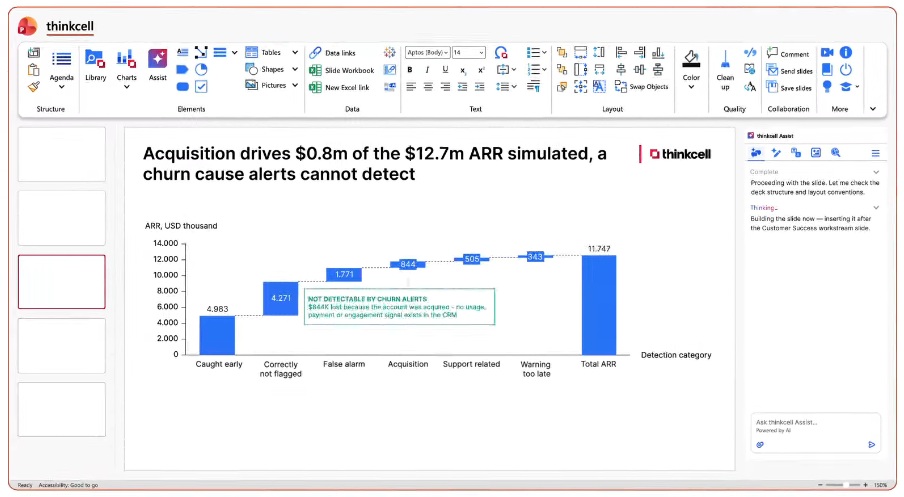Insert a text box element
The height and width of the screenshot is (497, 904).
(182, 52)
